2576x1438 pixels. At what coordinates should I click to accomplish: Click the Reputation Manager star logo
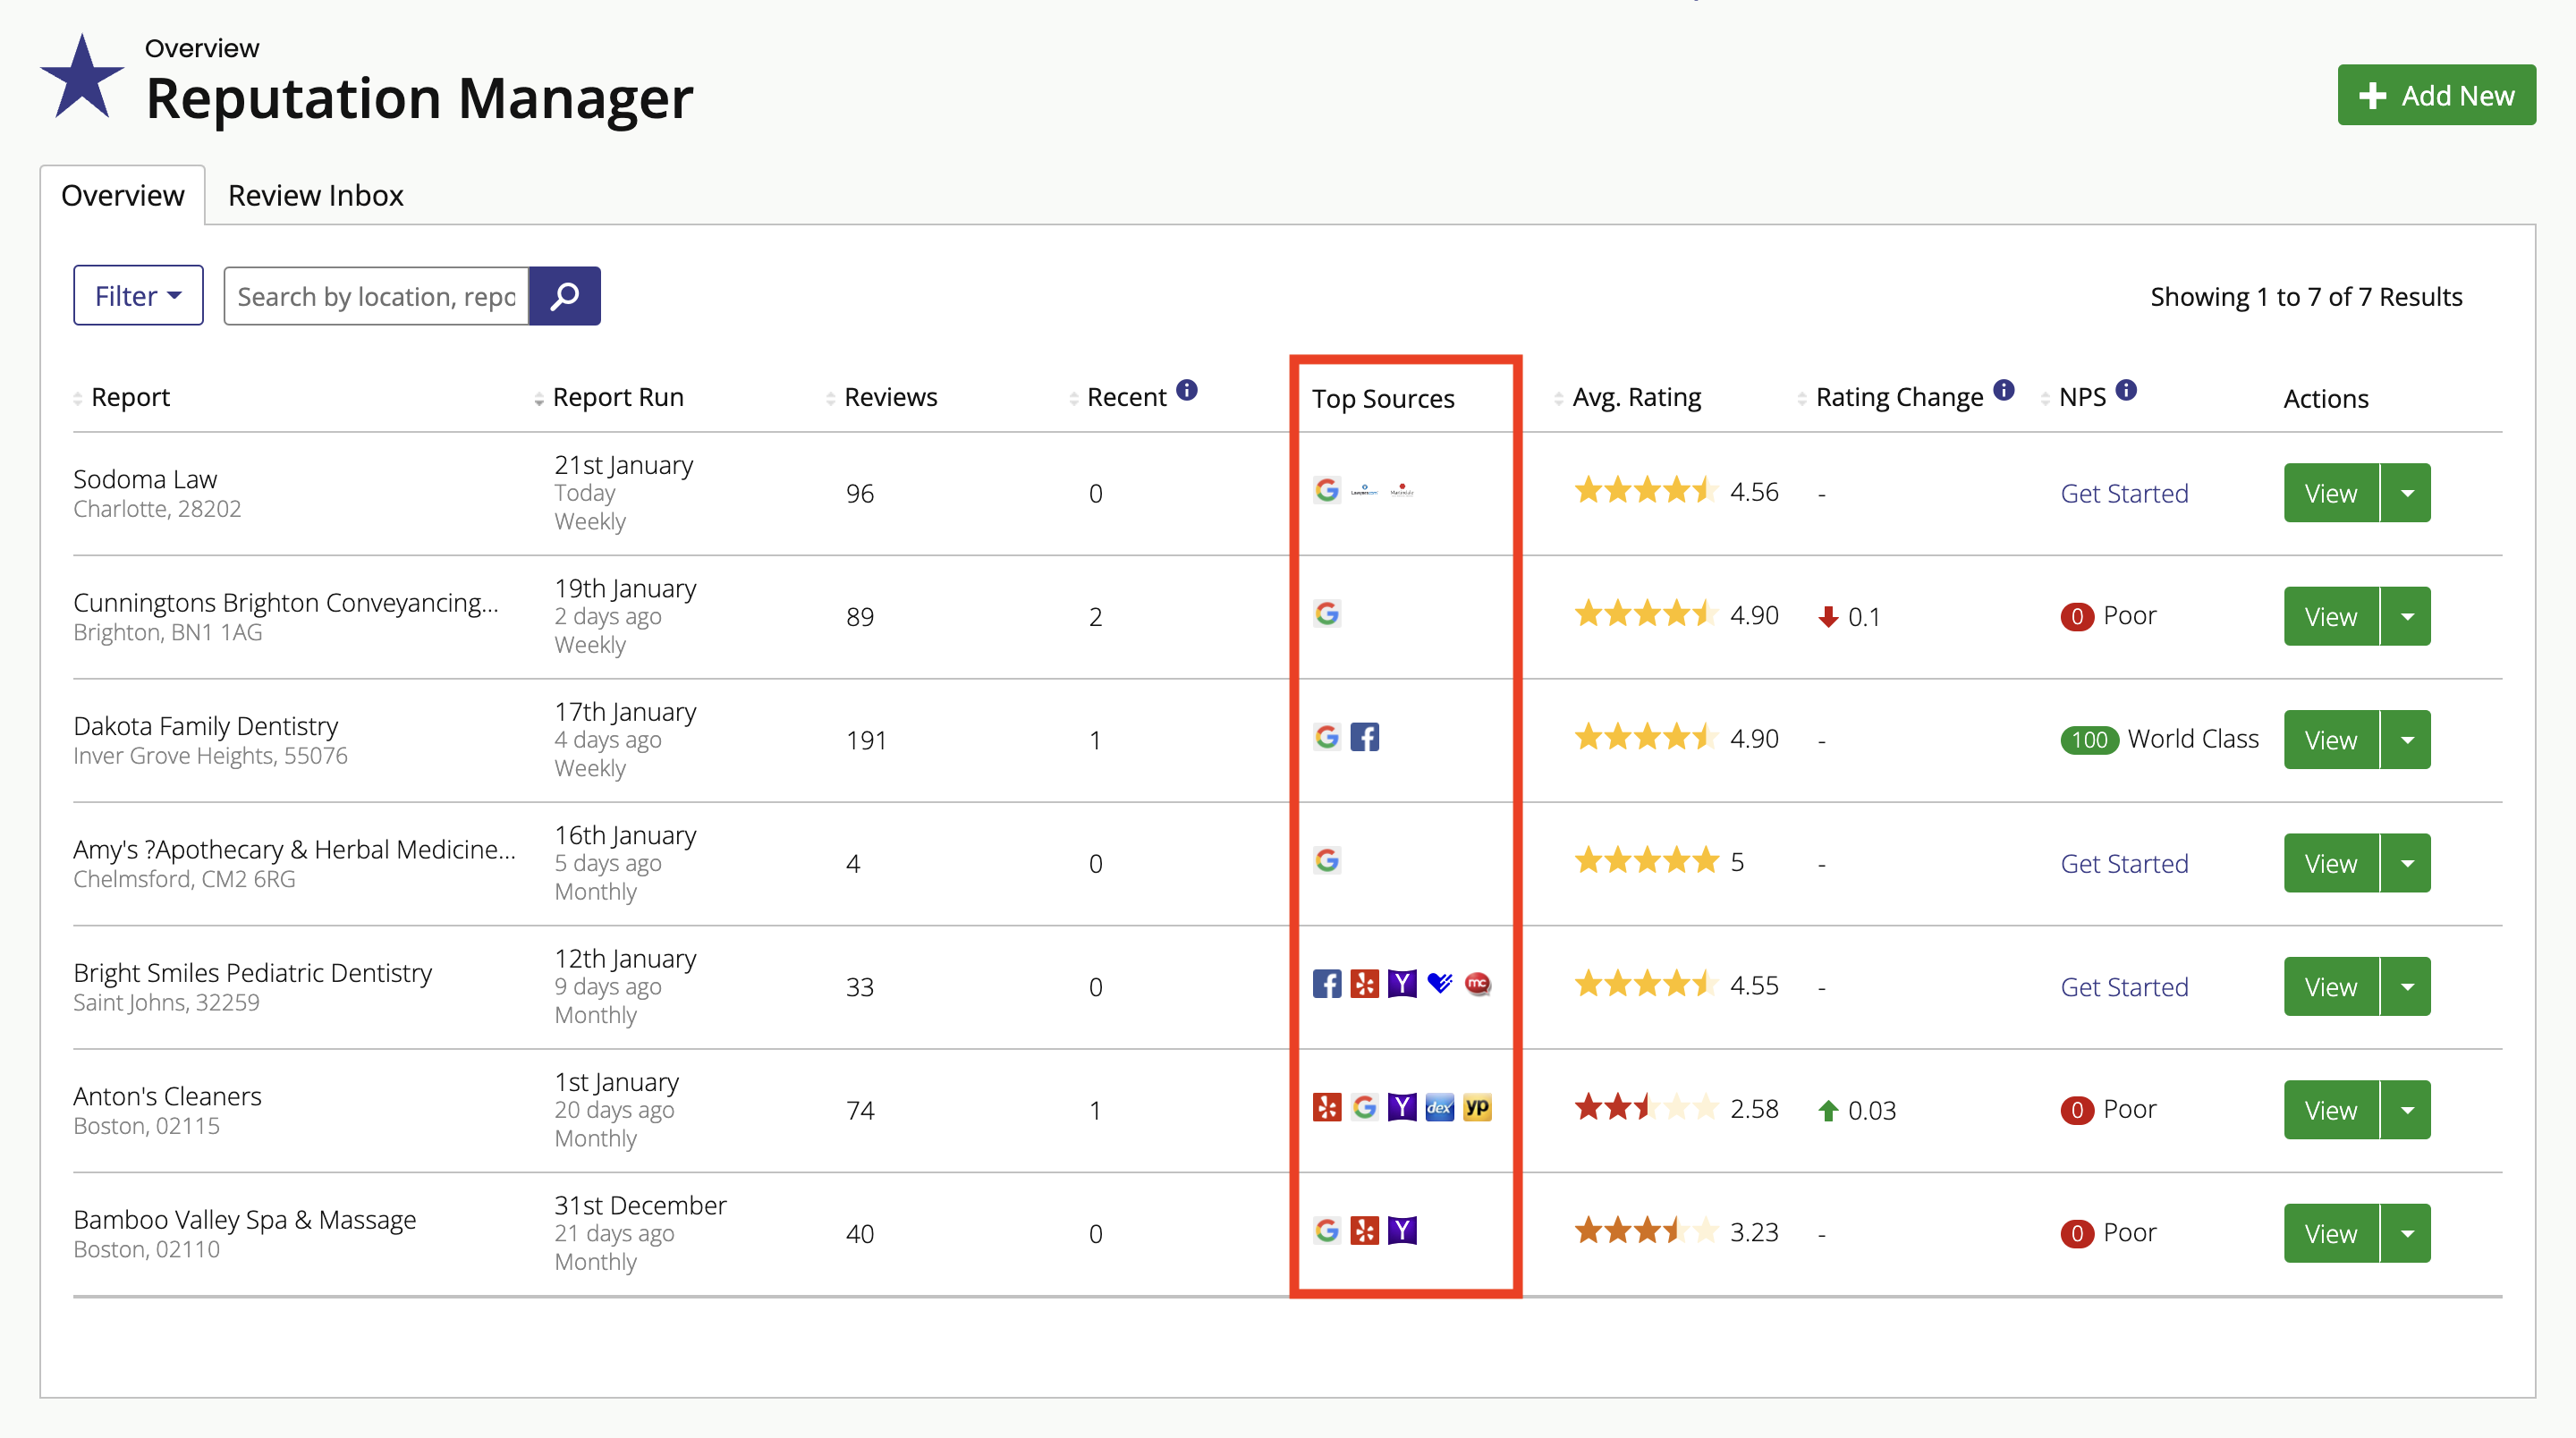pos(82,77)
